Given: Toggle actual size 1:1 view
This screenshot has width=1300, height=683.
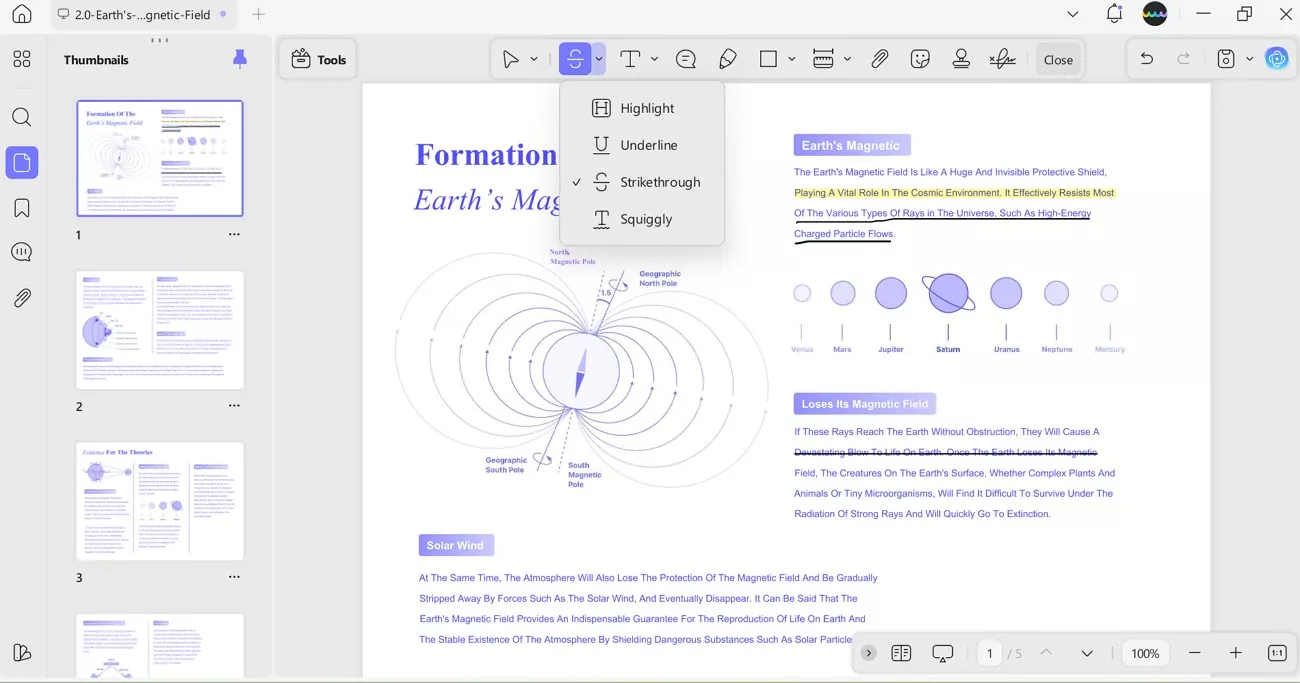Looking at the screenshot, I should point(1277,653).
